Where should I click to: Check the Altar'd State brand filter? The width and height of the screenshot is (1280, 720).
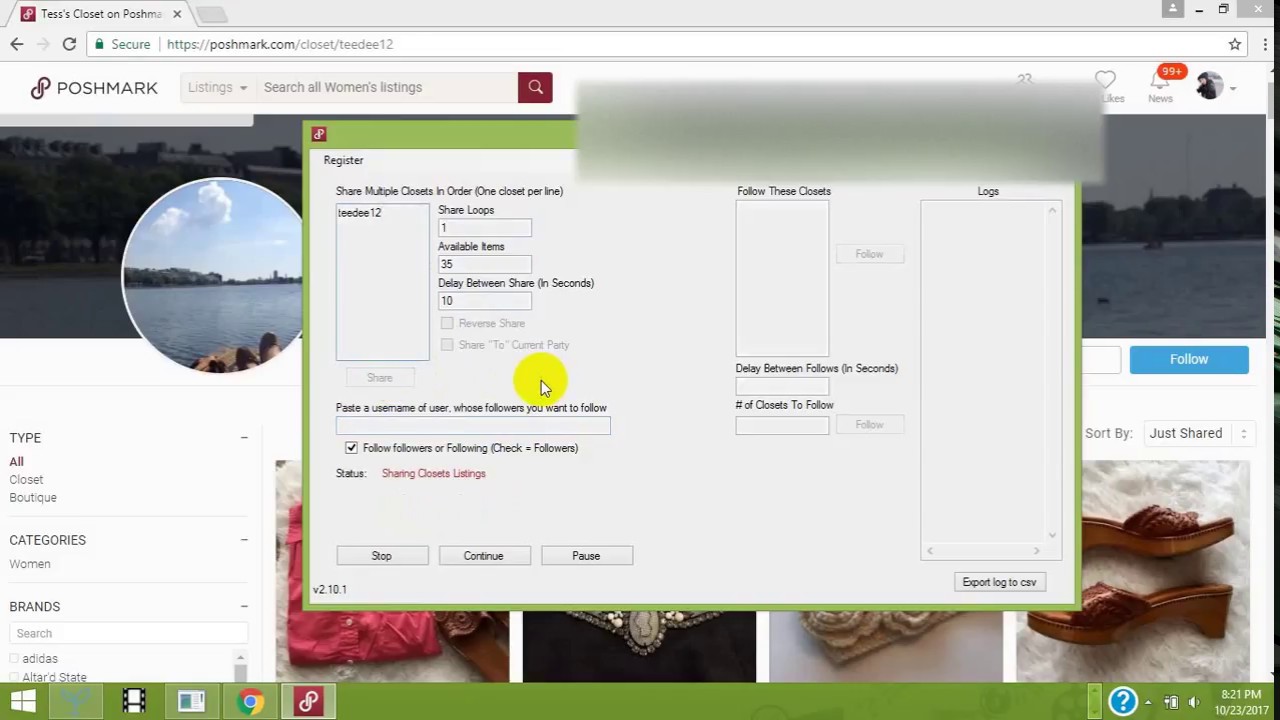[x=14, y=677]
